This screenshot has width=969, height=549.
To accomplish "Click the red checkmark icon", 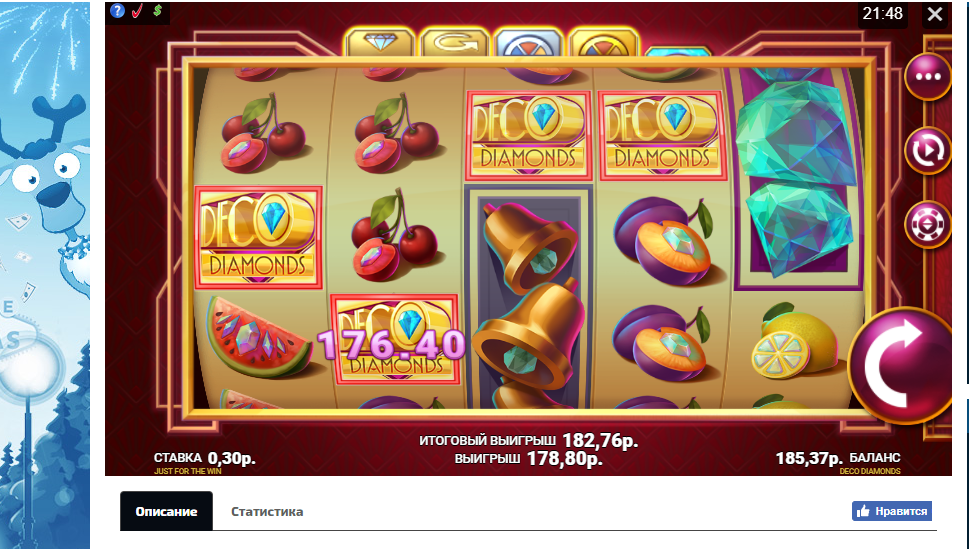I will [x=138, y=11].
